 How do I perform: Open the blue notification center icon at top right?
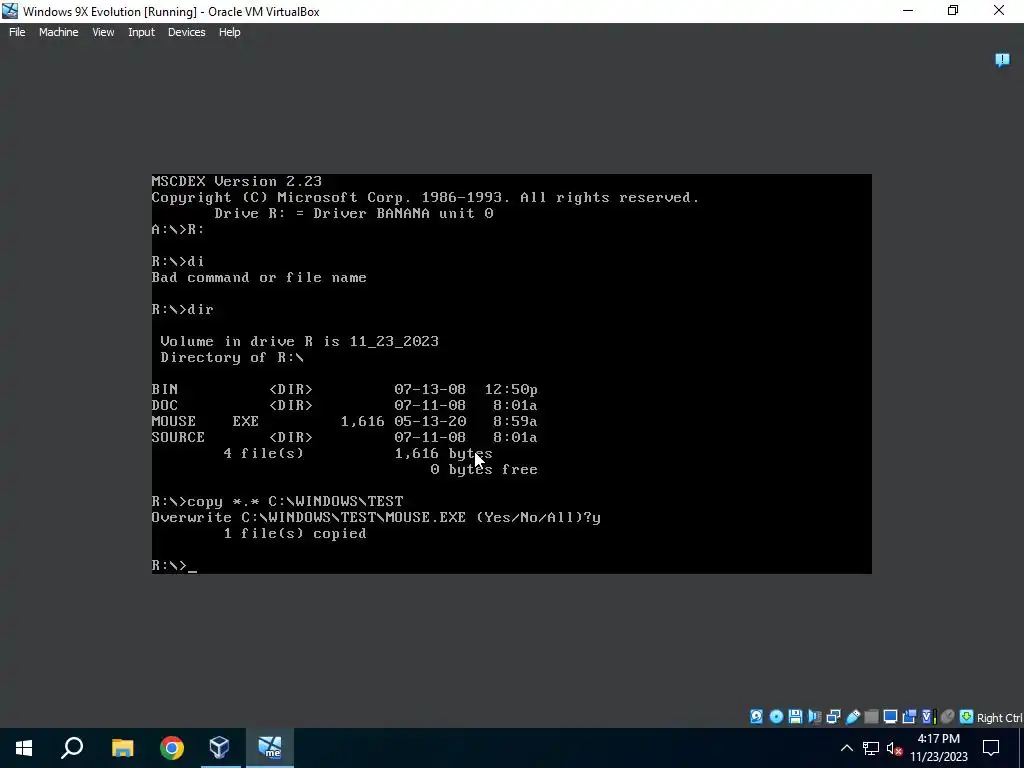(1002, 60)
